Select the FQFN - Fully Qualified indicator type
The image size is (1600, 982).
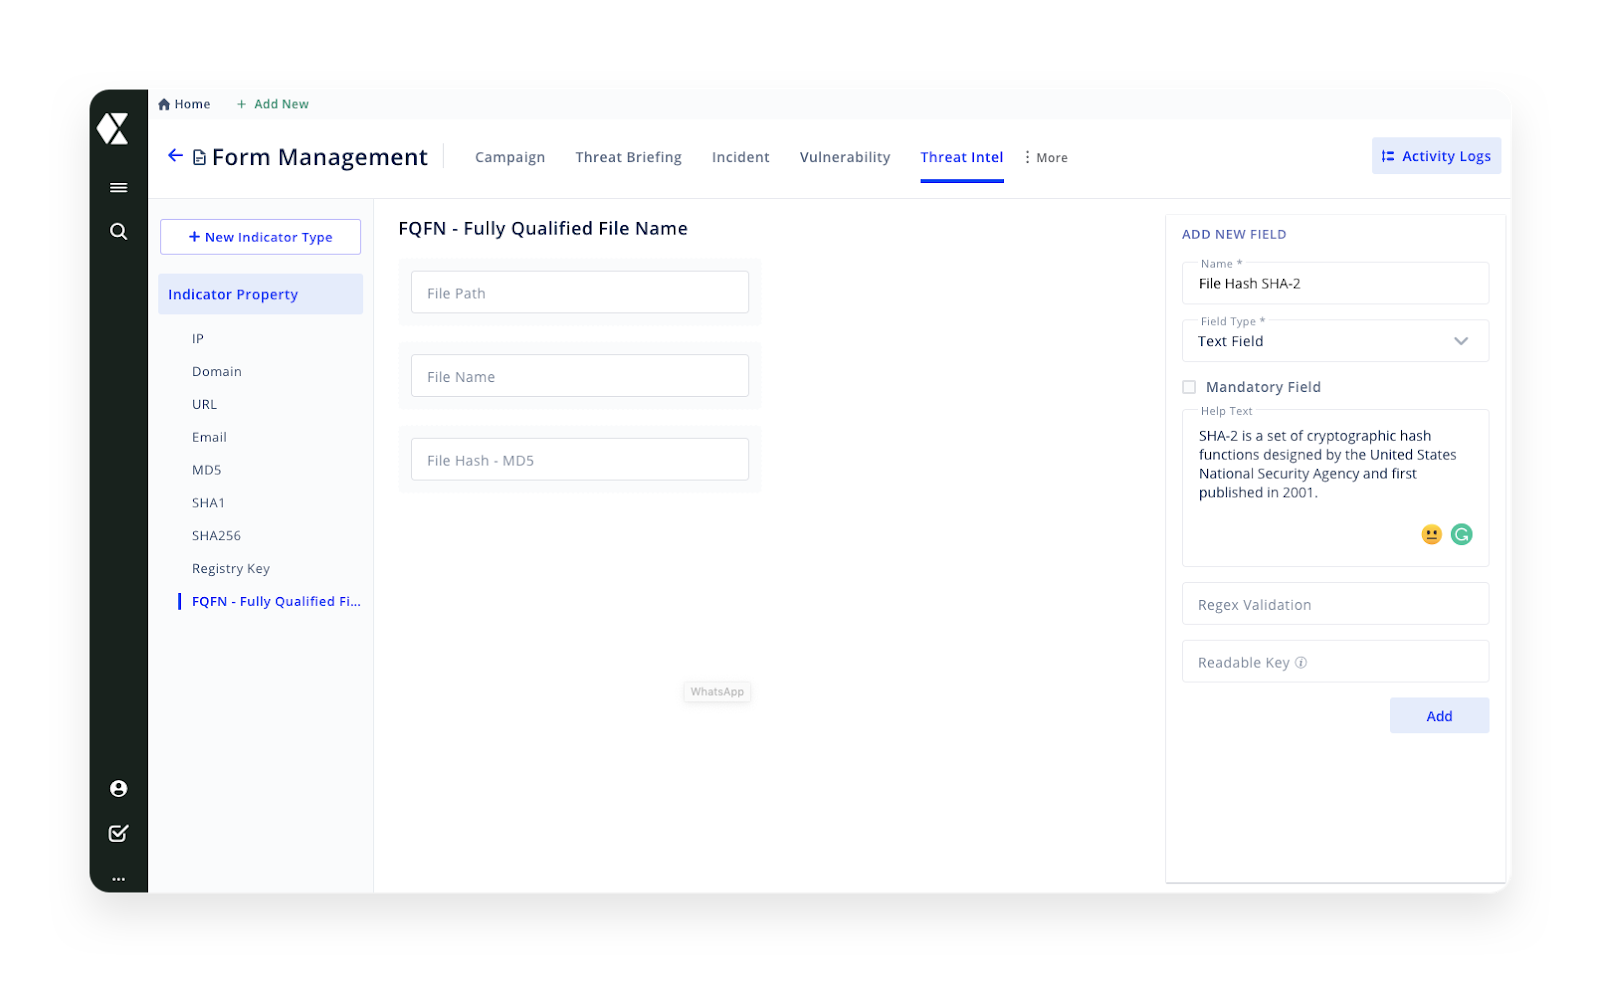click(276, 602)
